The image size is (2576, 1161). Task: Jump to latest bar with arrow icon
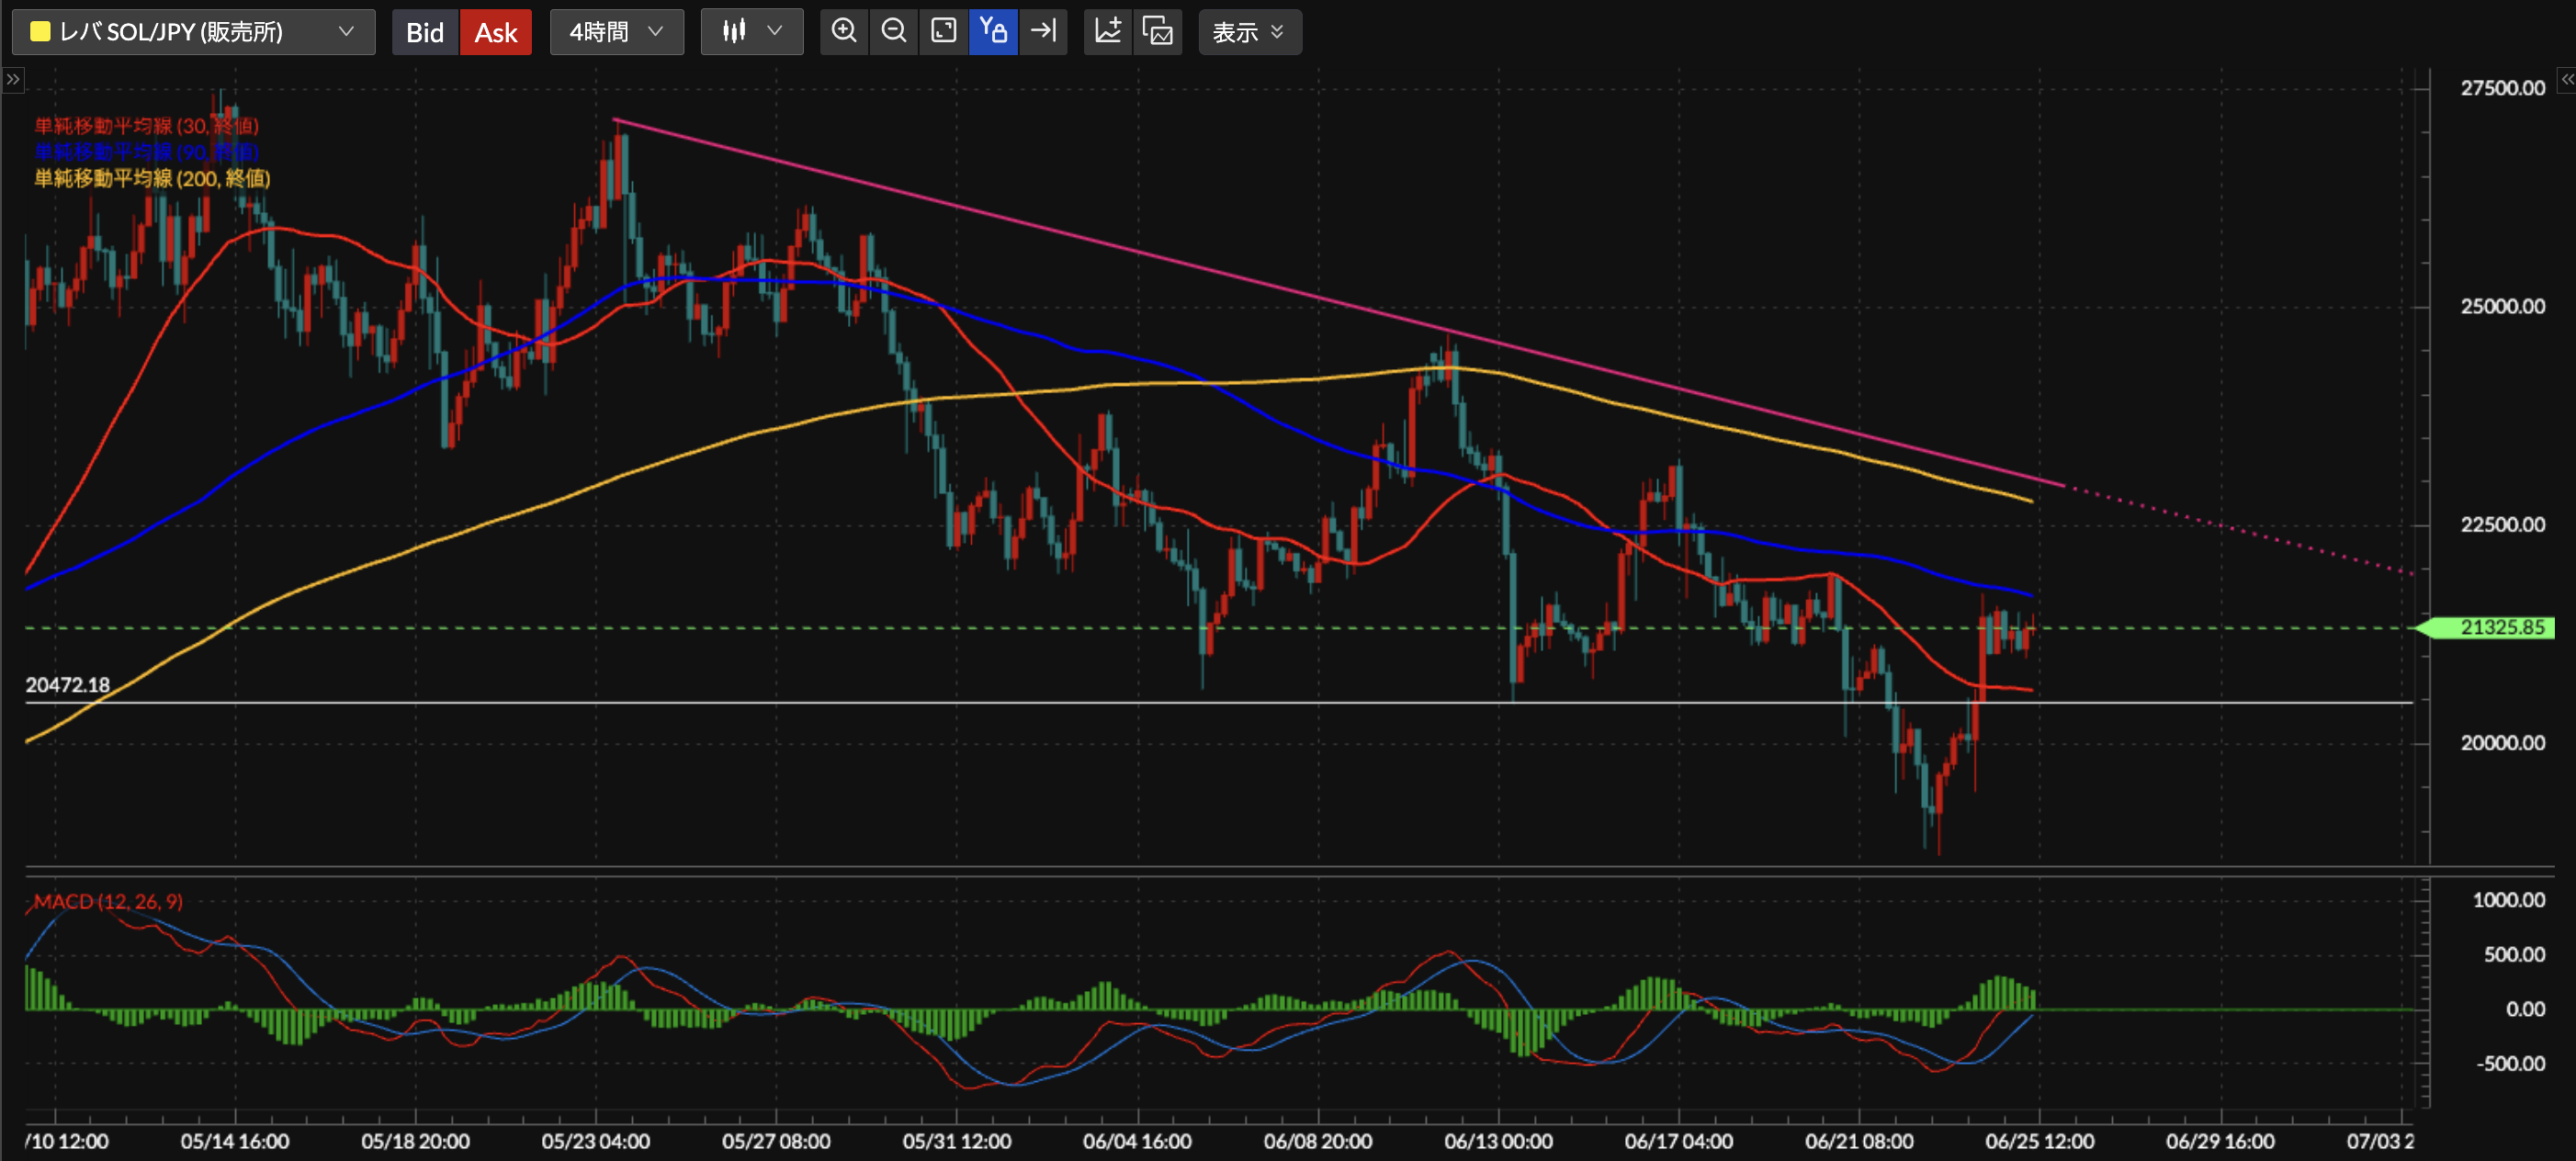point(1043,32)
